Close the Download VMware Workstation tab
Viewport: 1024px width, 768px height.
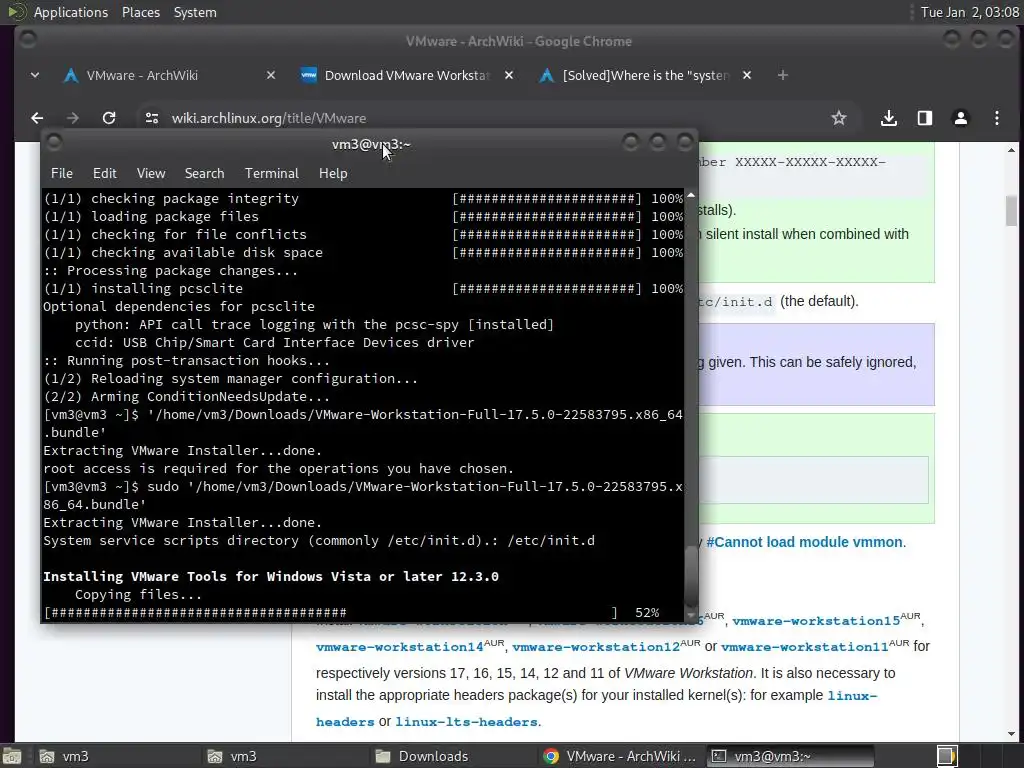click(509, 76)
